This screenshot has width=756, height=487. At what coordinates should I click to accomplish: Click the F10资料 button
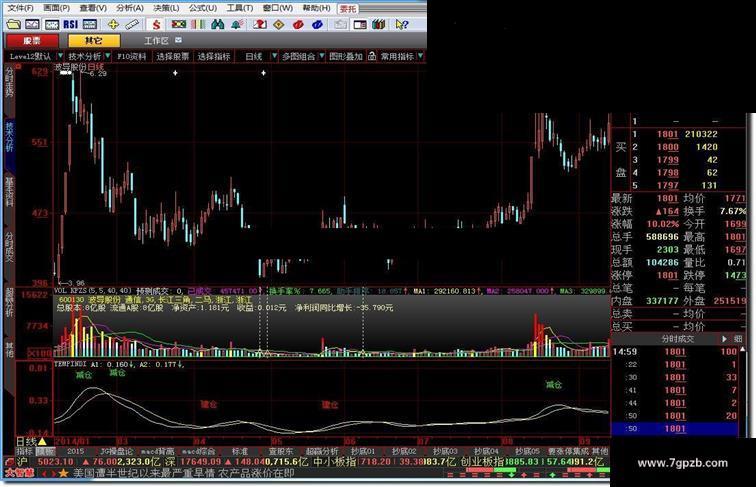(132, 56)
